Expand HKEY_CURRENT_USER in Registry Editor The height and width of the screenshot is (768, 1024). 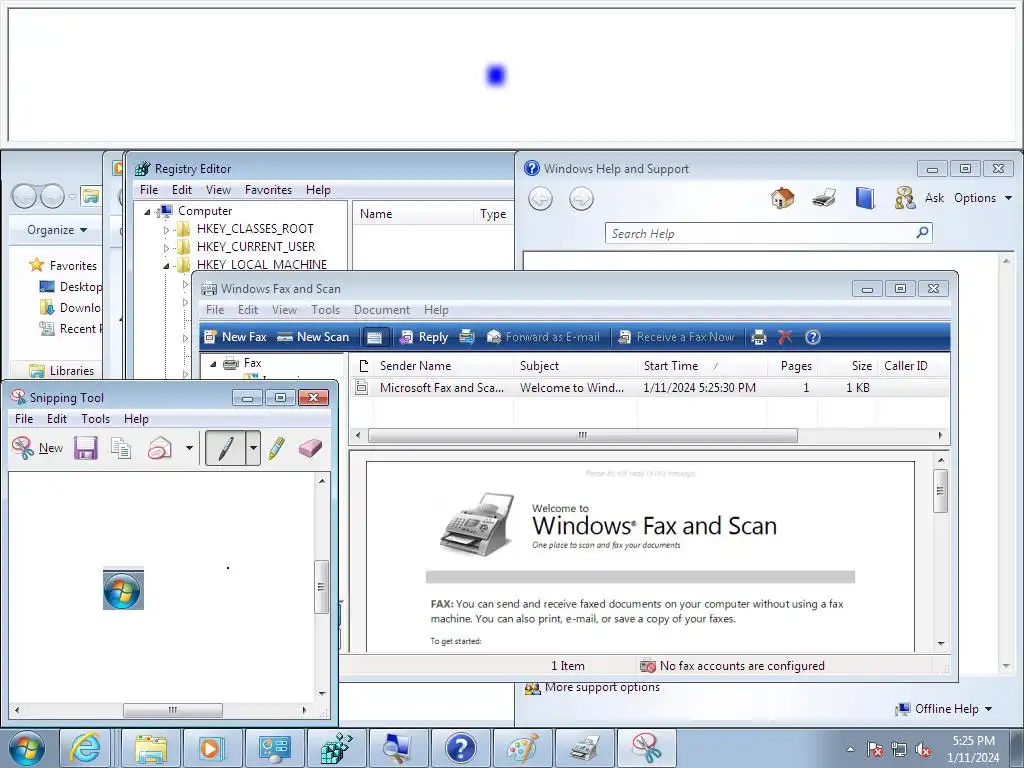click(x=166, y=248)
